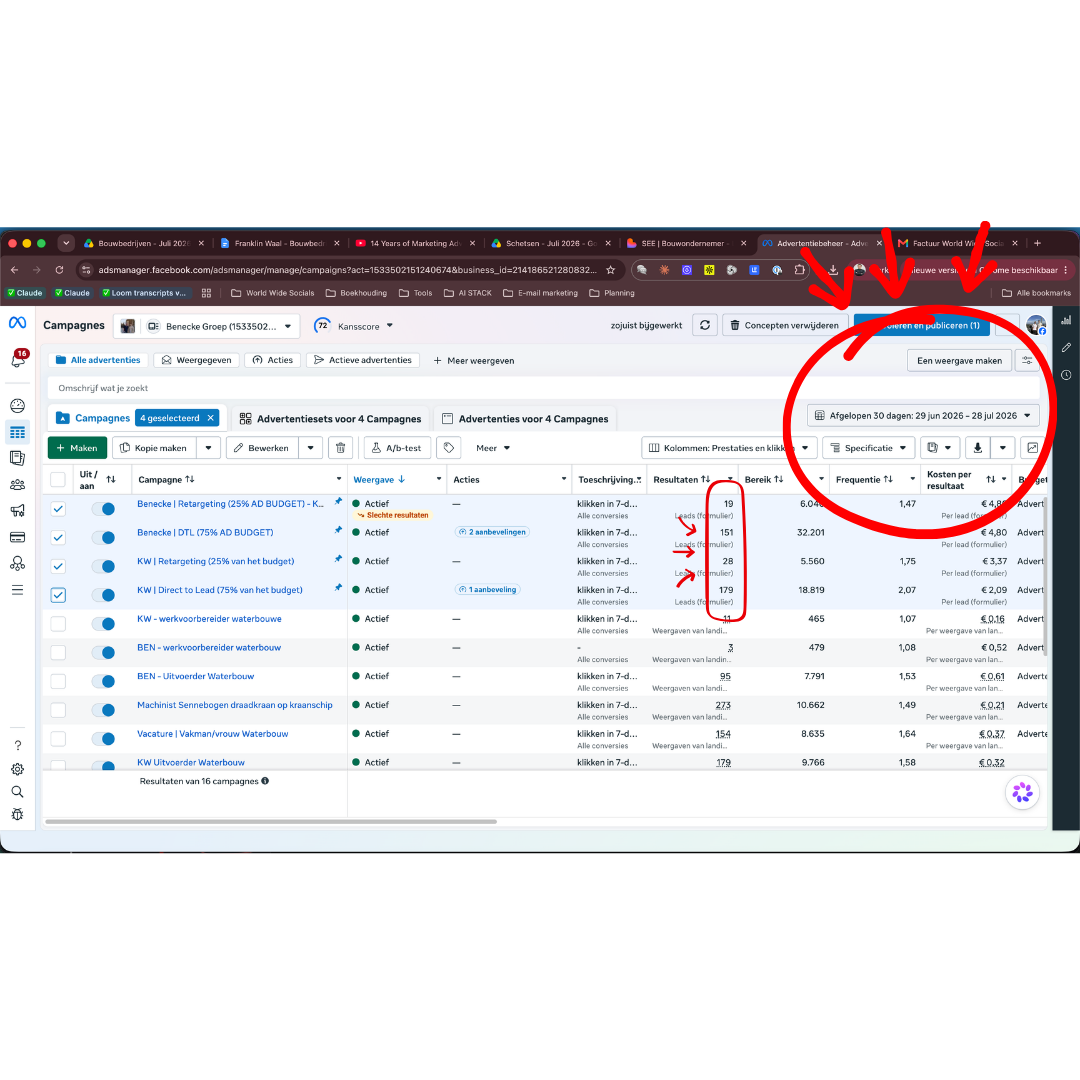The image size is (1080, 1080).
Task: Open the Specificatie breakdown dropdown
Action: 869,448
